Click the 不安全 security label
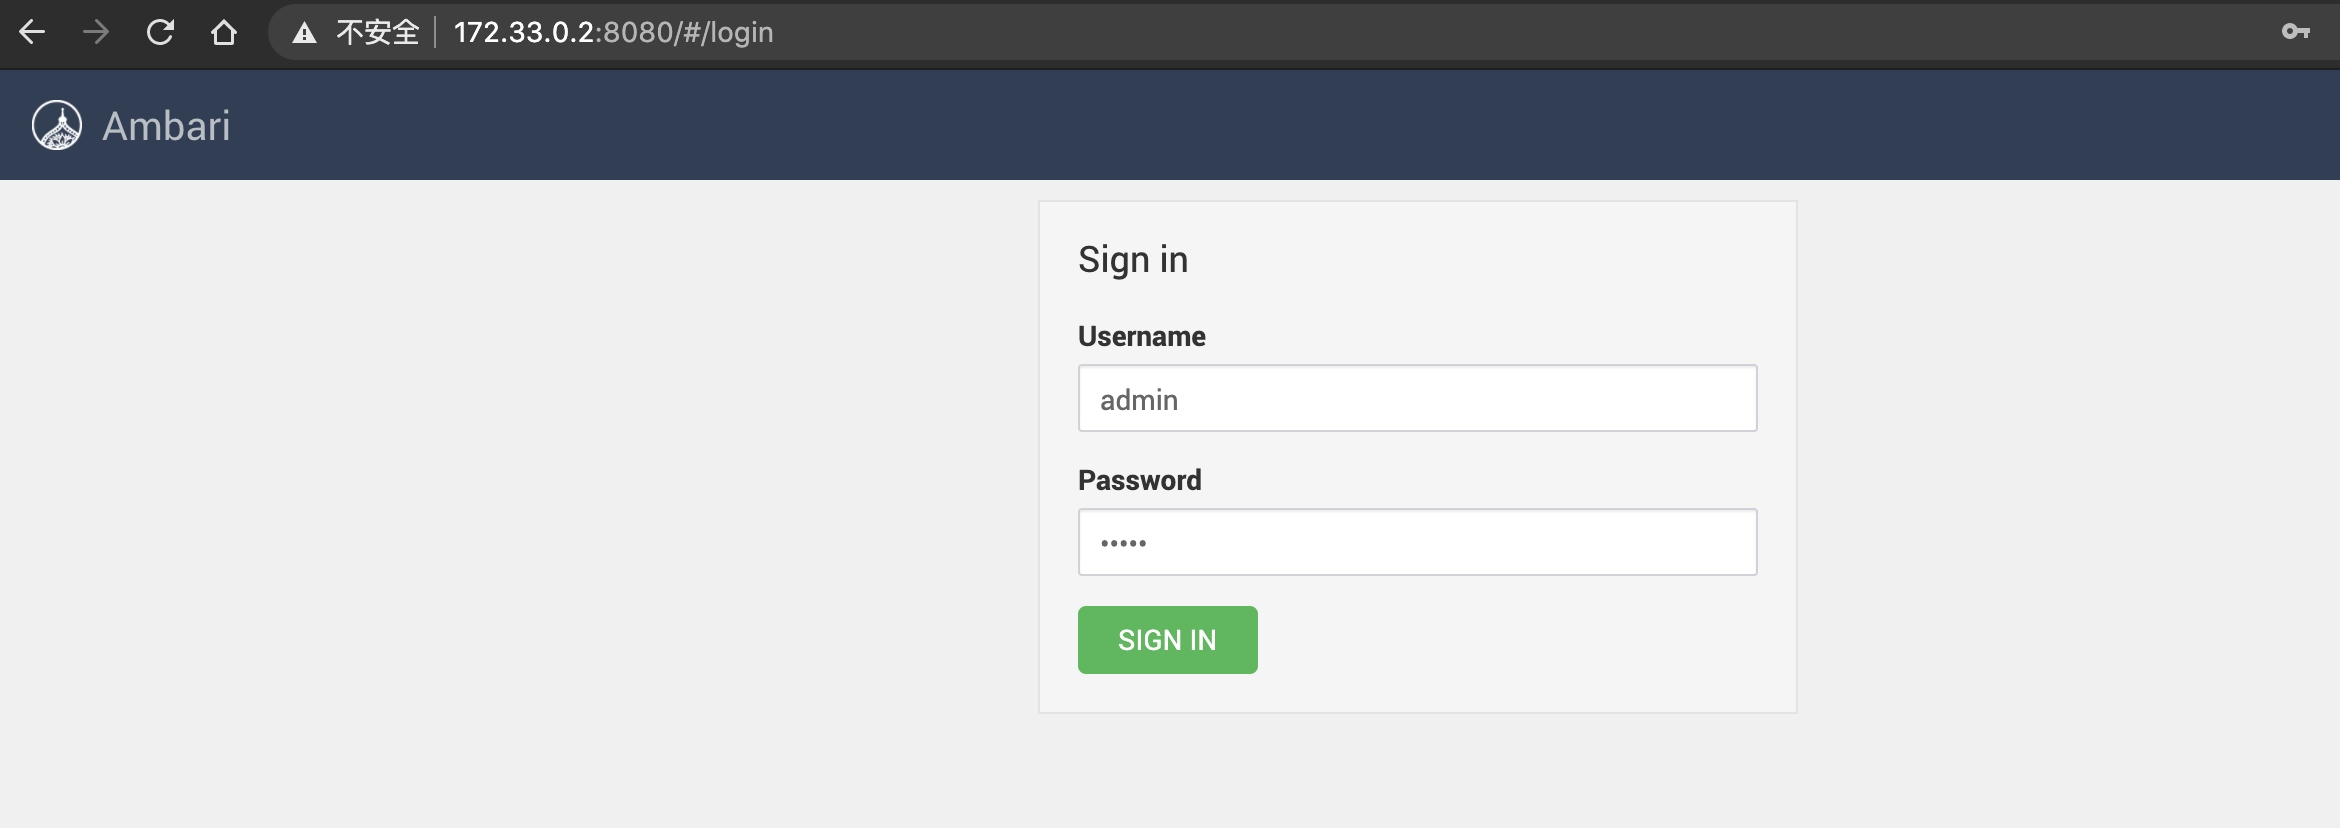This screenshot has height=828, width=2340. coord(377,32)
